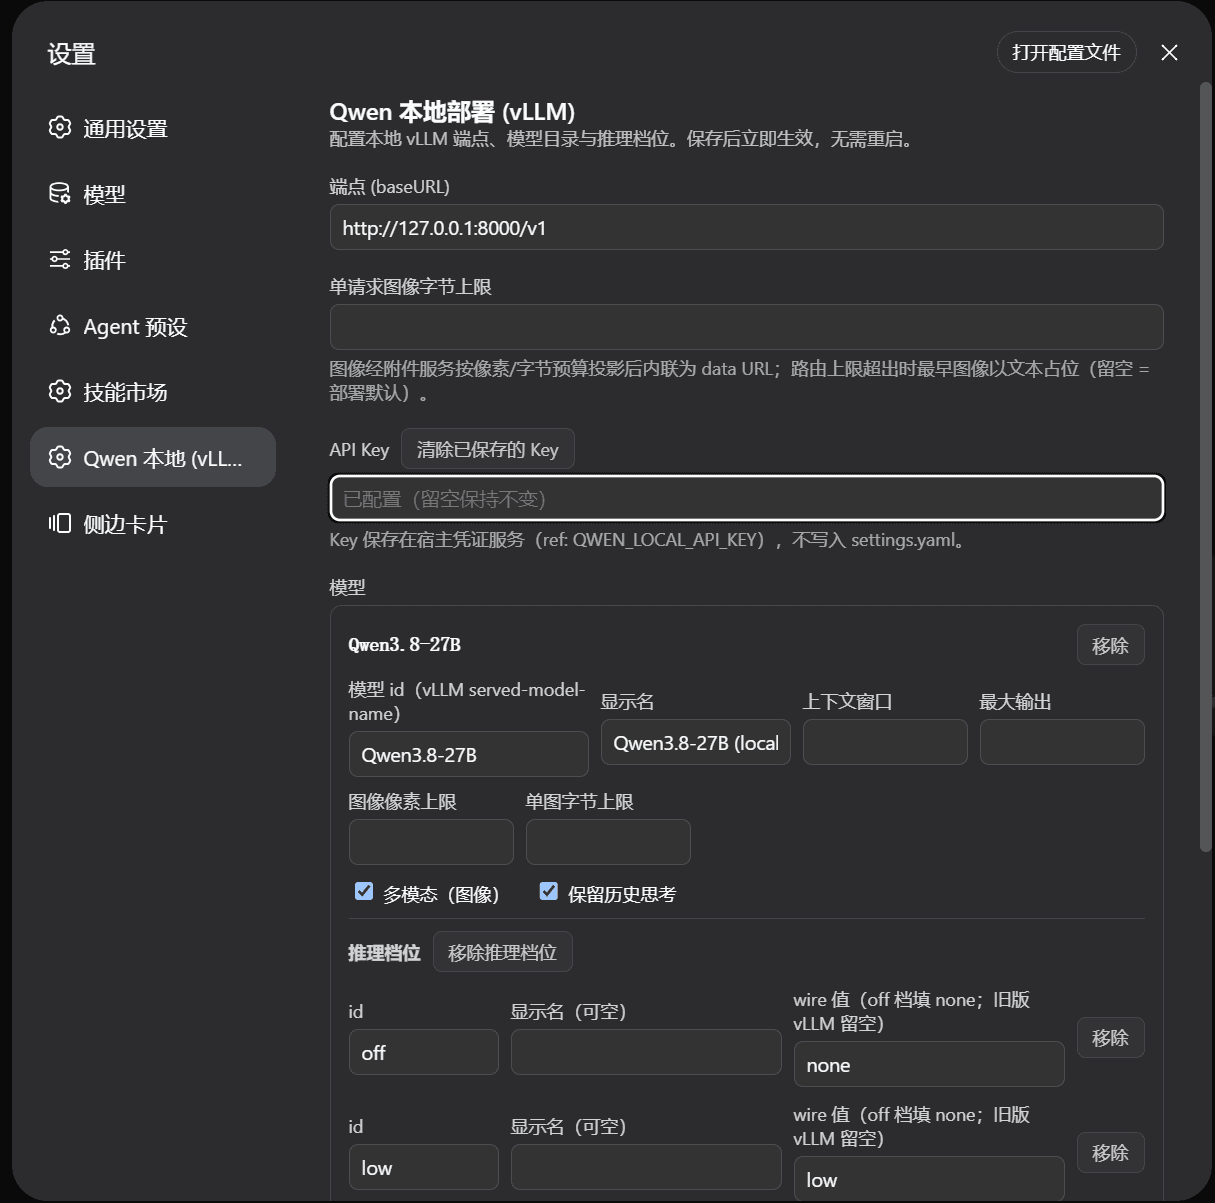This screenshot has height=1203, width=1215.
Task: Remove the off reasoning level row
Action: tap(1110, 1037)
